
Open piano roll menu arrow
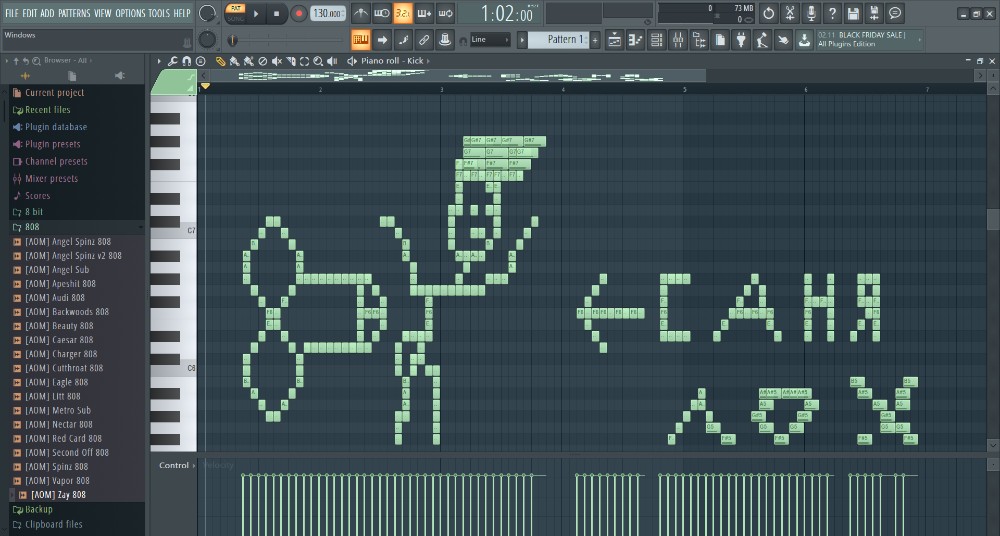(x=159, y=61)
